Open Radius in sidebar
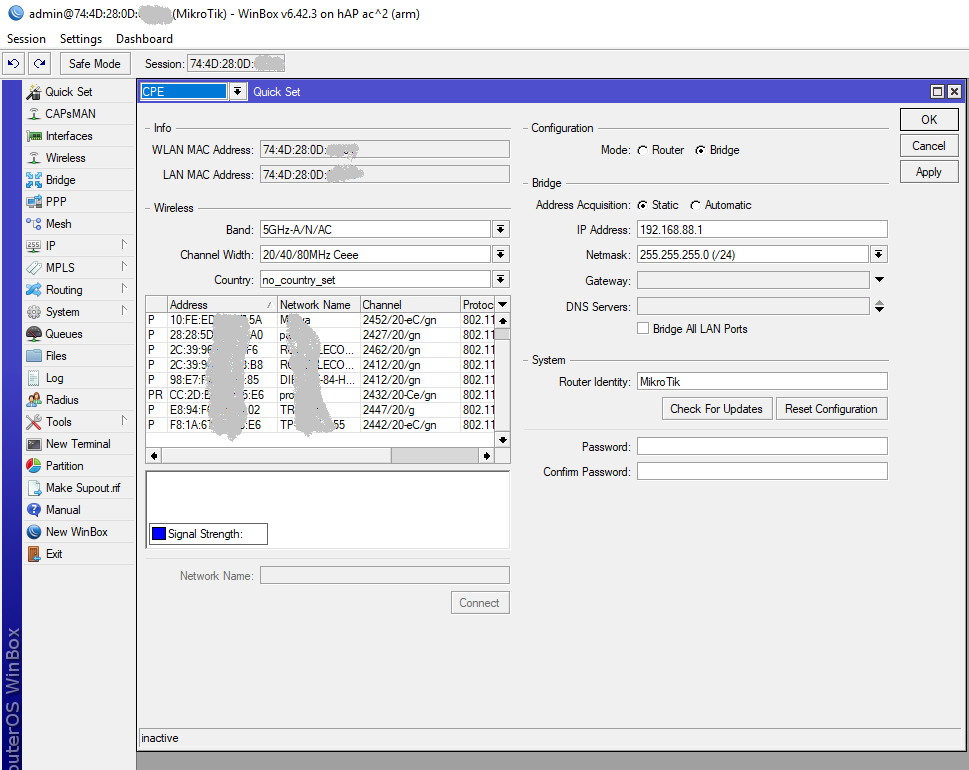969x770 pixels. pyautogui.click(x=62, y=400)
